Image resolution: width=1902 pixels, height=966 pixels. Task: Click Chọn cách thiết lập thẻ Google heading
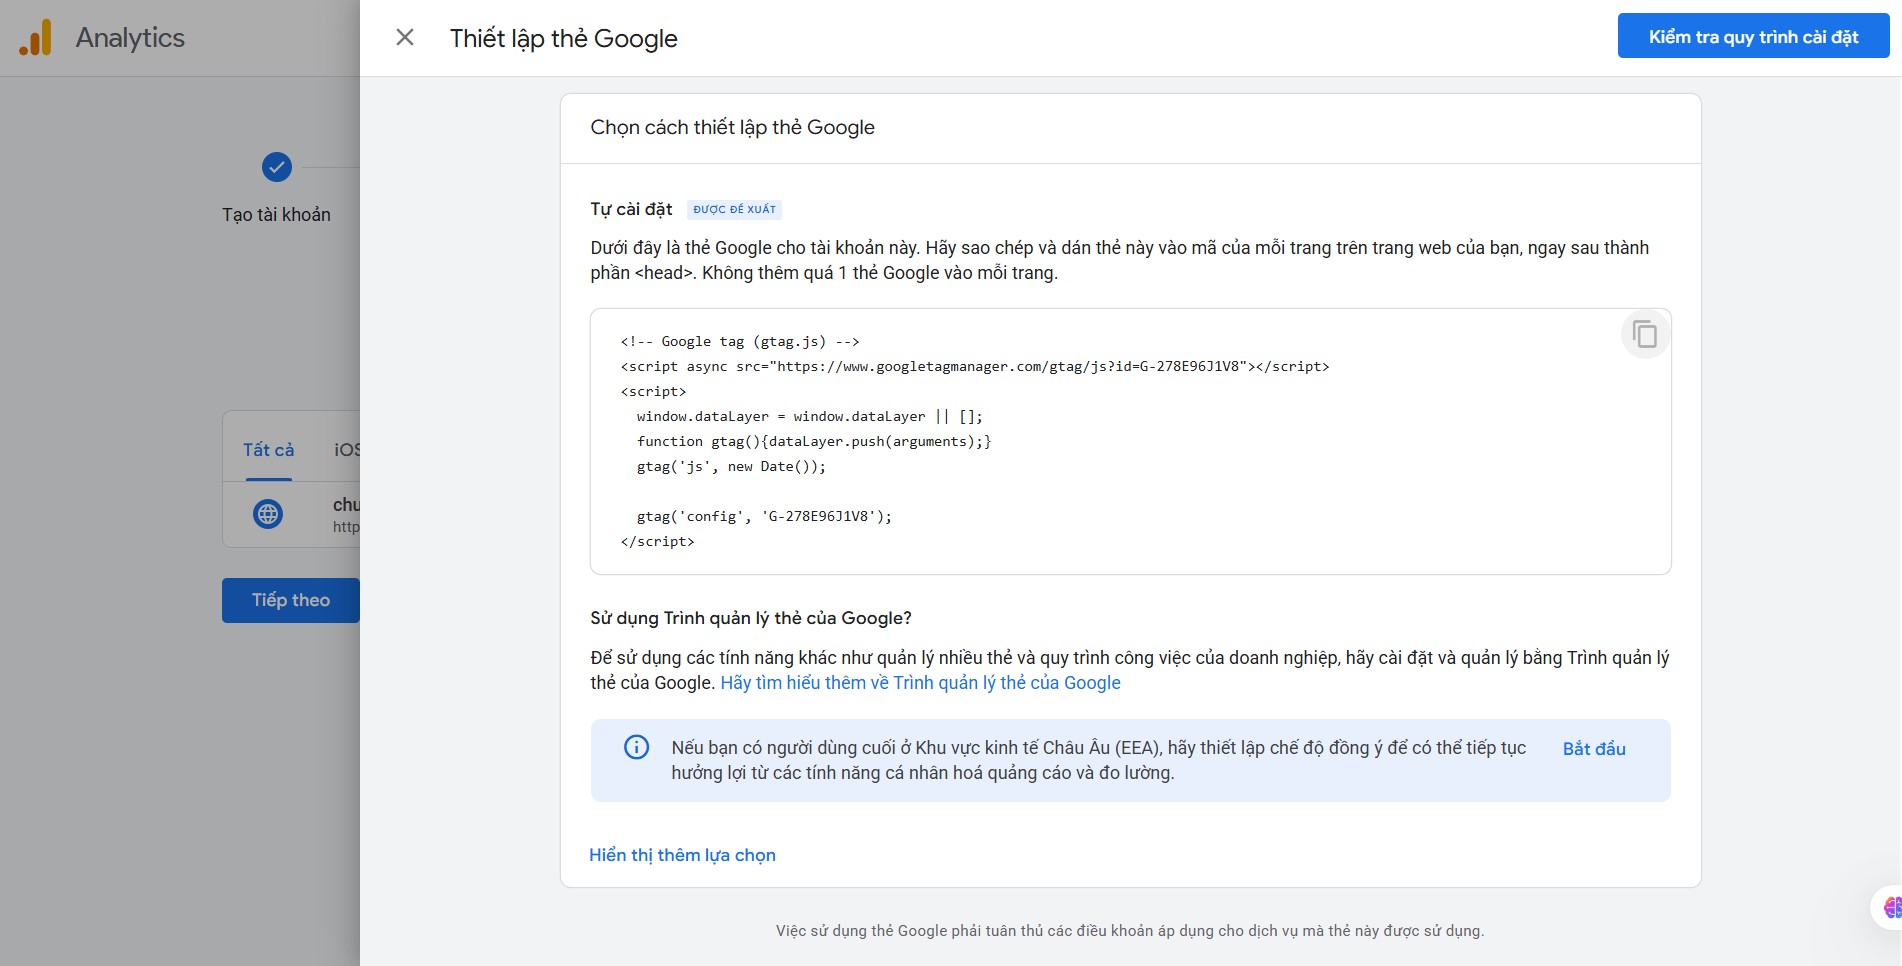click(732, 128)
